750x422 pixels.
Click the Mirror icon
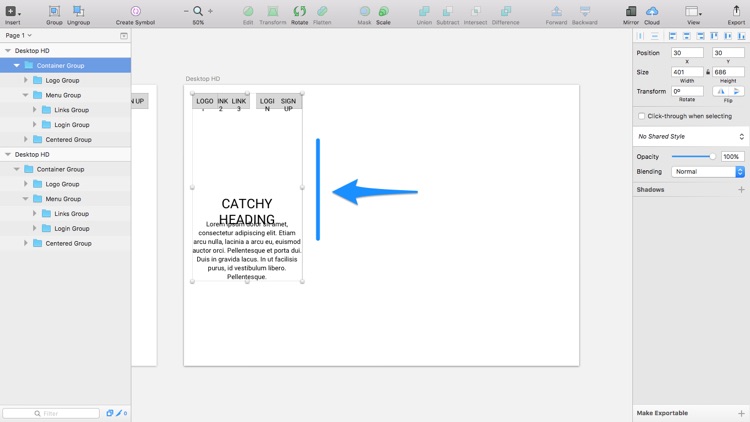(631, 11)
